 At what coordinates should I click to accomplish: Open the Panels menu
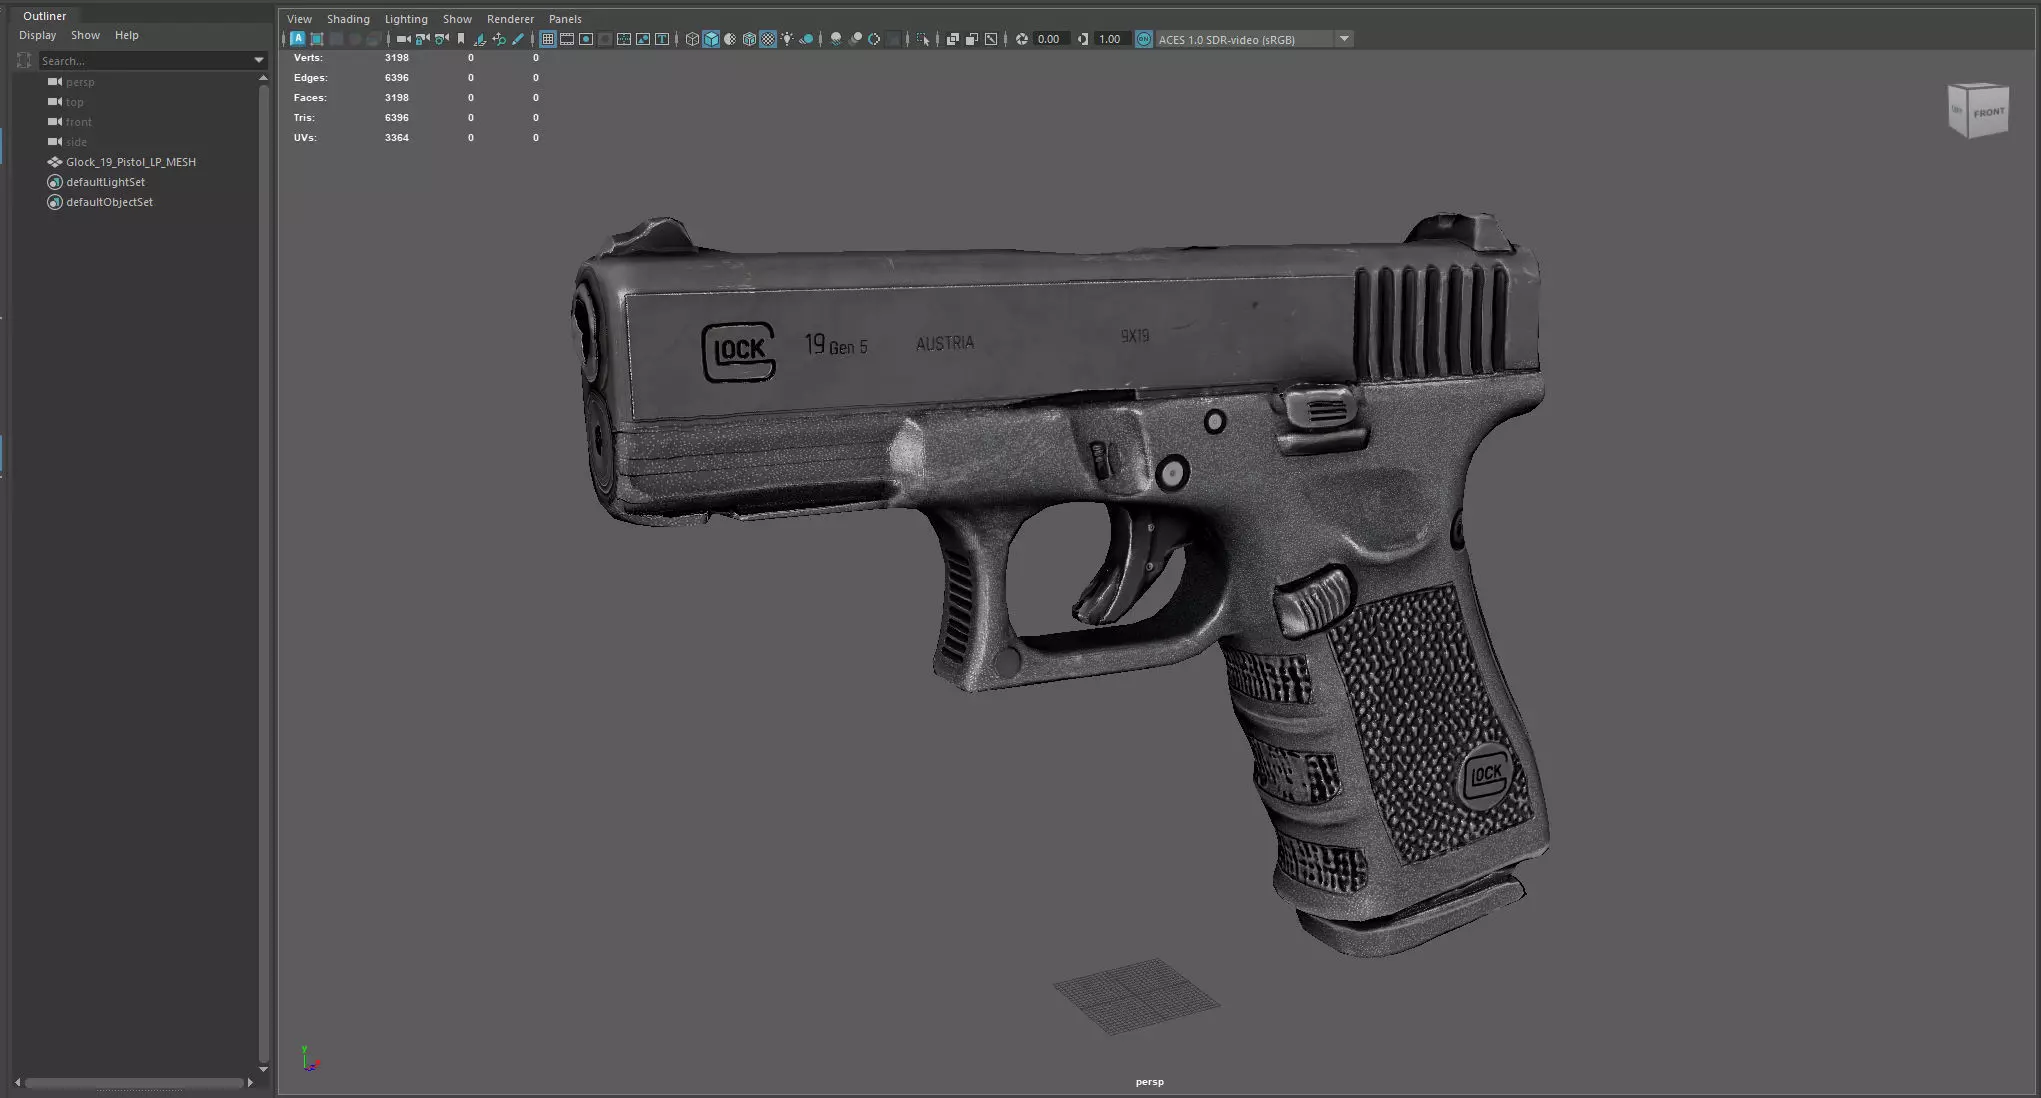(x=565, y=19)
